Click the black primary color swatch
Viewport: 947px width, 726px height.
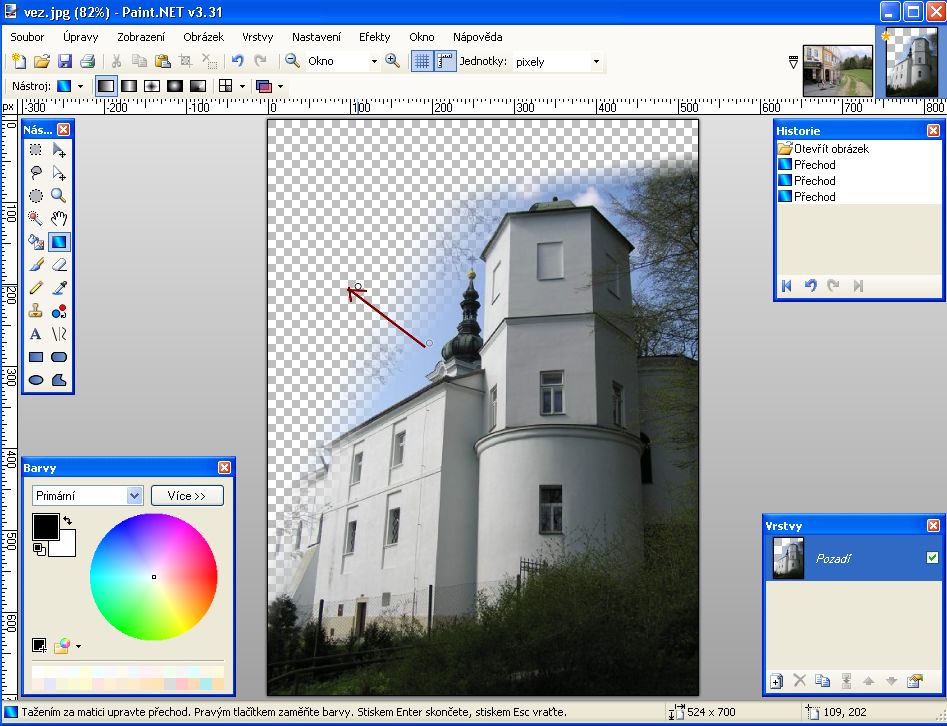click(45, 527)
